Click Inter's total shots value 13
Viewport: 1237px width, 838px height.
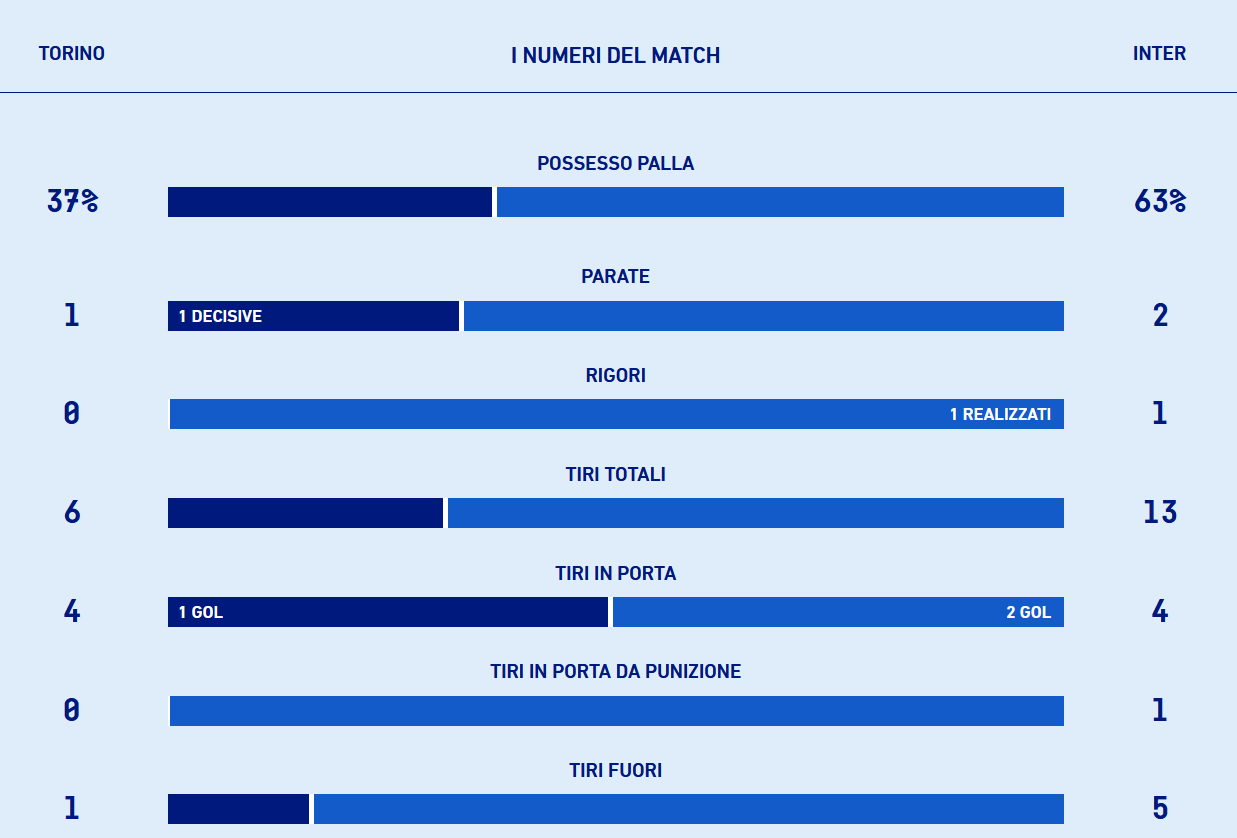pyautogui.click(x=1159, y=513)
